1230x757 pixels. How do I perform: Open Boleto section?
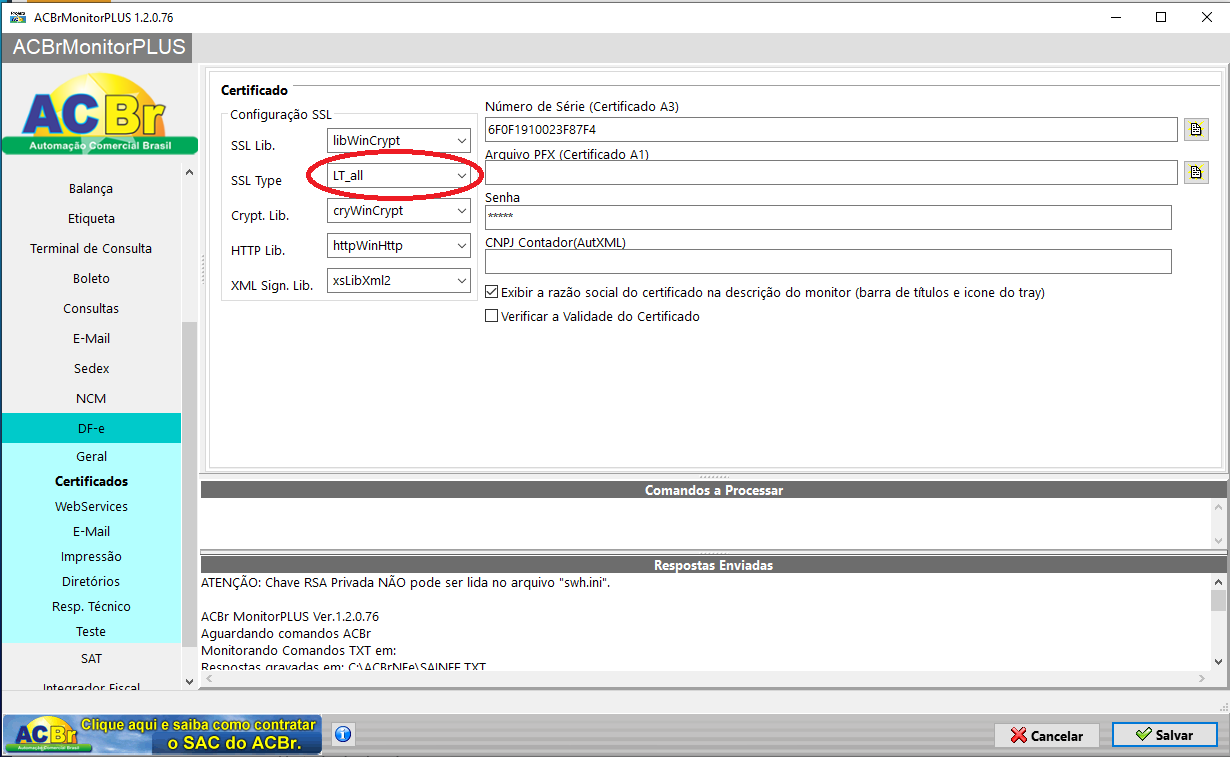pos(91,278)
